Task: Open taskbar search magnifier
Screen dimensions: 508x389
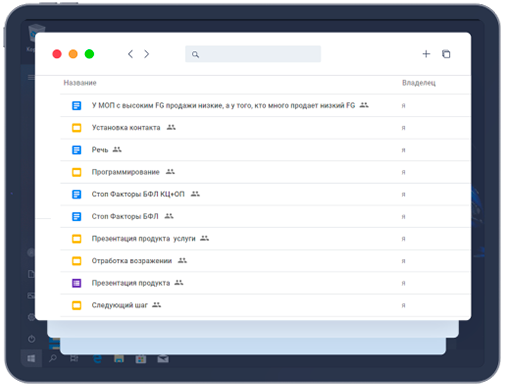Action: 53,358
